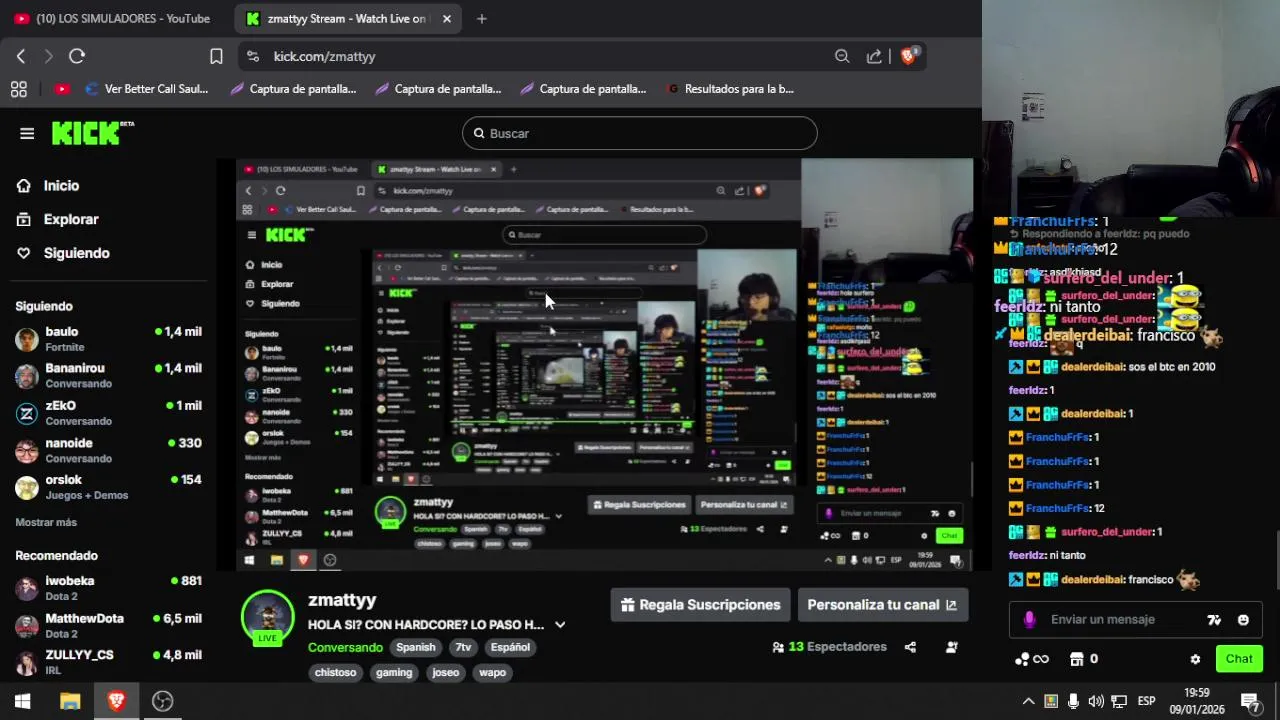Open the Brave Shields lion icon
Image resolution: width=1280 pixels, height=720 pixels.
click(x=909, y=56)
